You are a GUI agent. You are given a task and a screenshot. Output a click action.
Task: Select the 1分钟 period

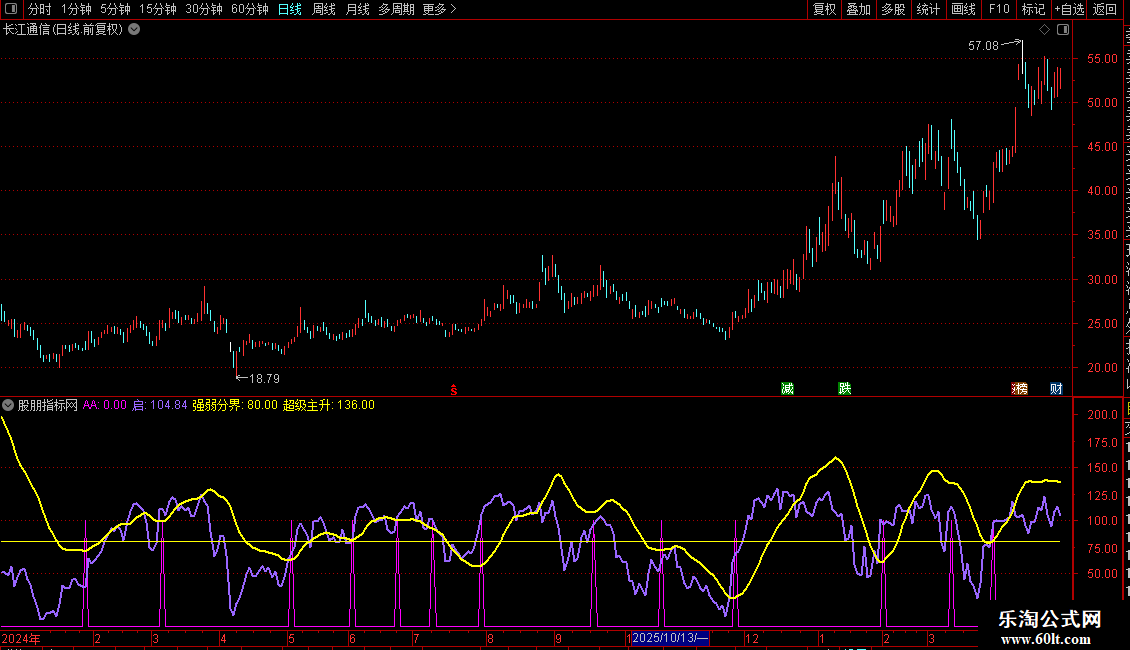click(76, 9)
